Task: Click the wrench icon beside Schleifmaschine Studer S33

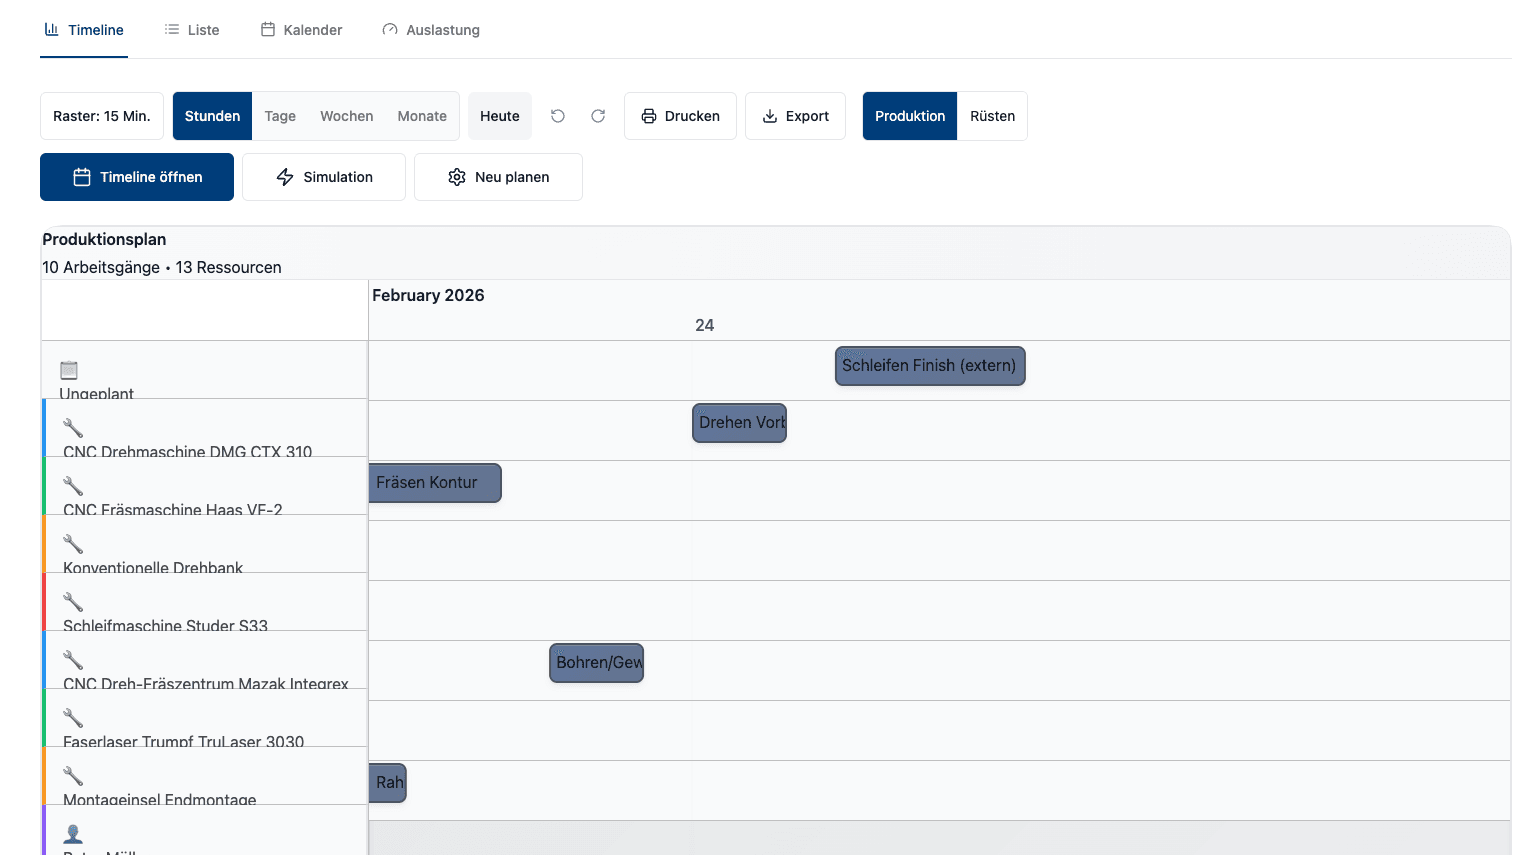Action: coord(71,602)
